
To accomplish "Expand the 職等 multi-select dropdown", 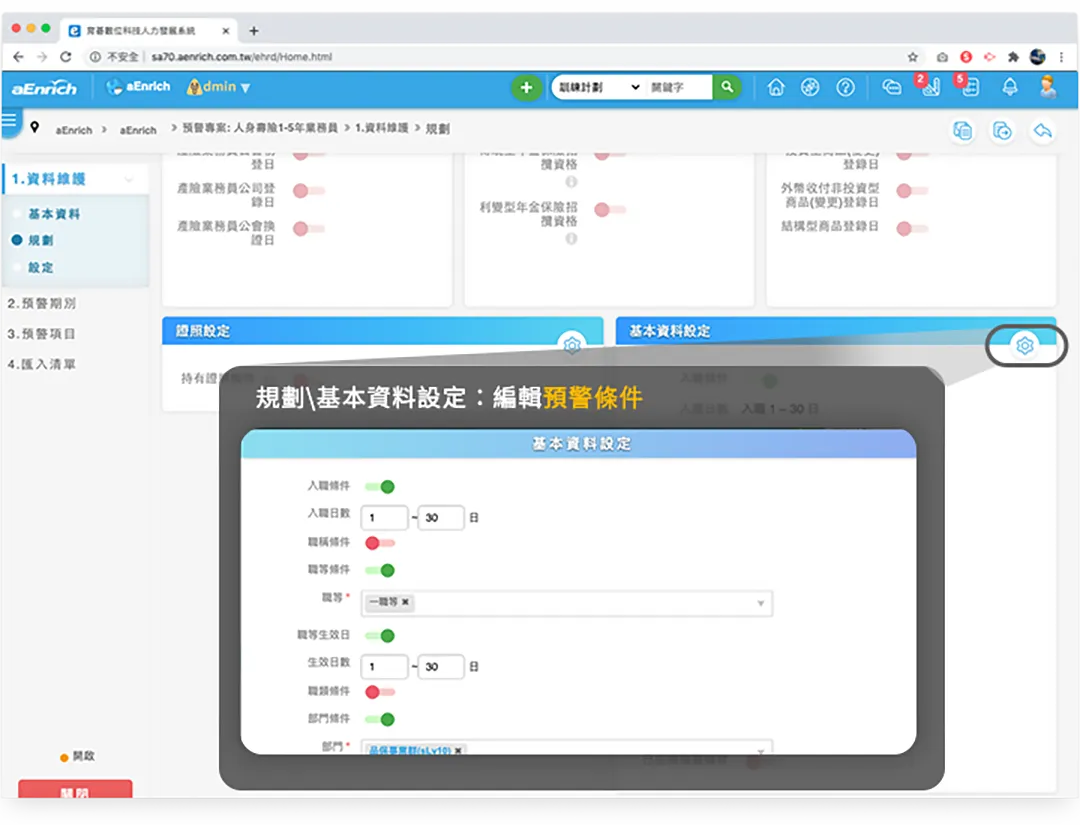I will 760,603.
